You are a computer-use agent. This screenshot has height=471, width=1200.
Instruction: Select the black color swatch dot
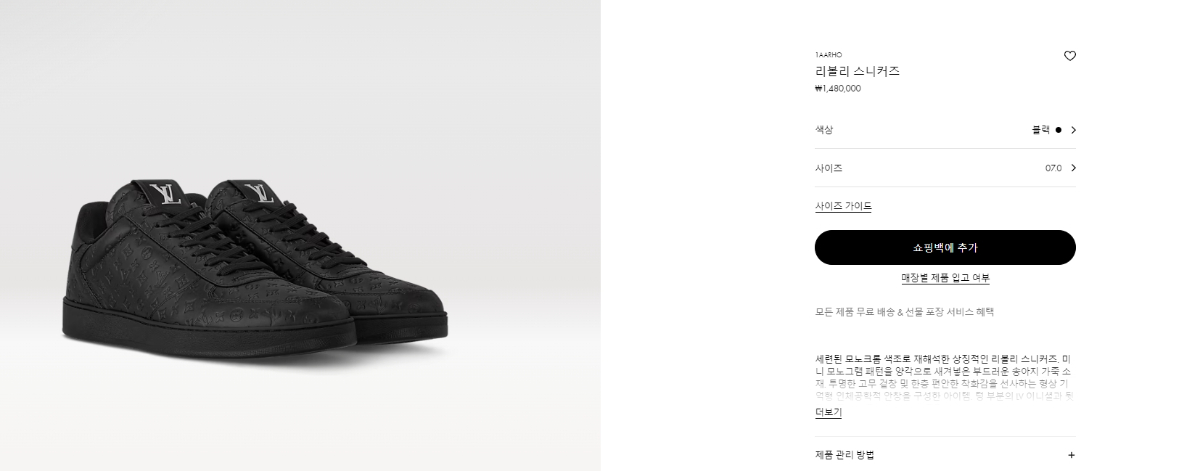point(1058,130)
